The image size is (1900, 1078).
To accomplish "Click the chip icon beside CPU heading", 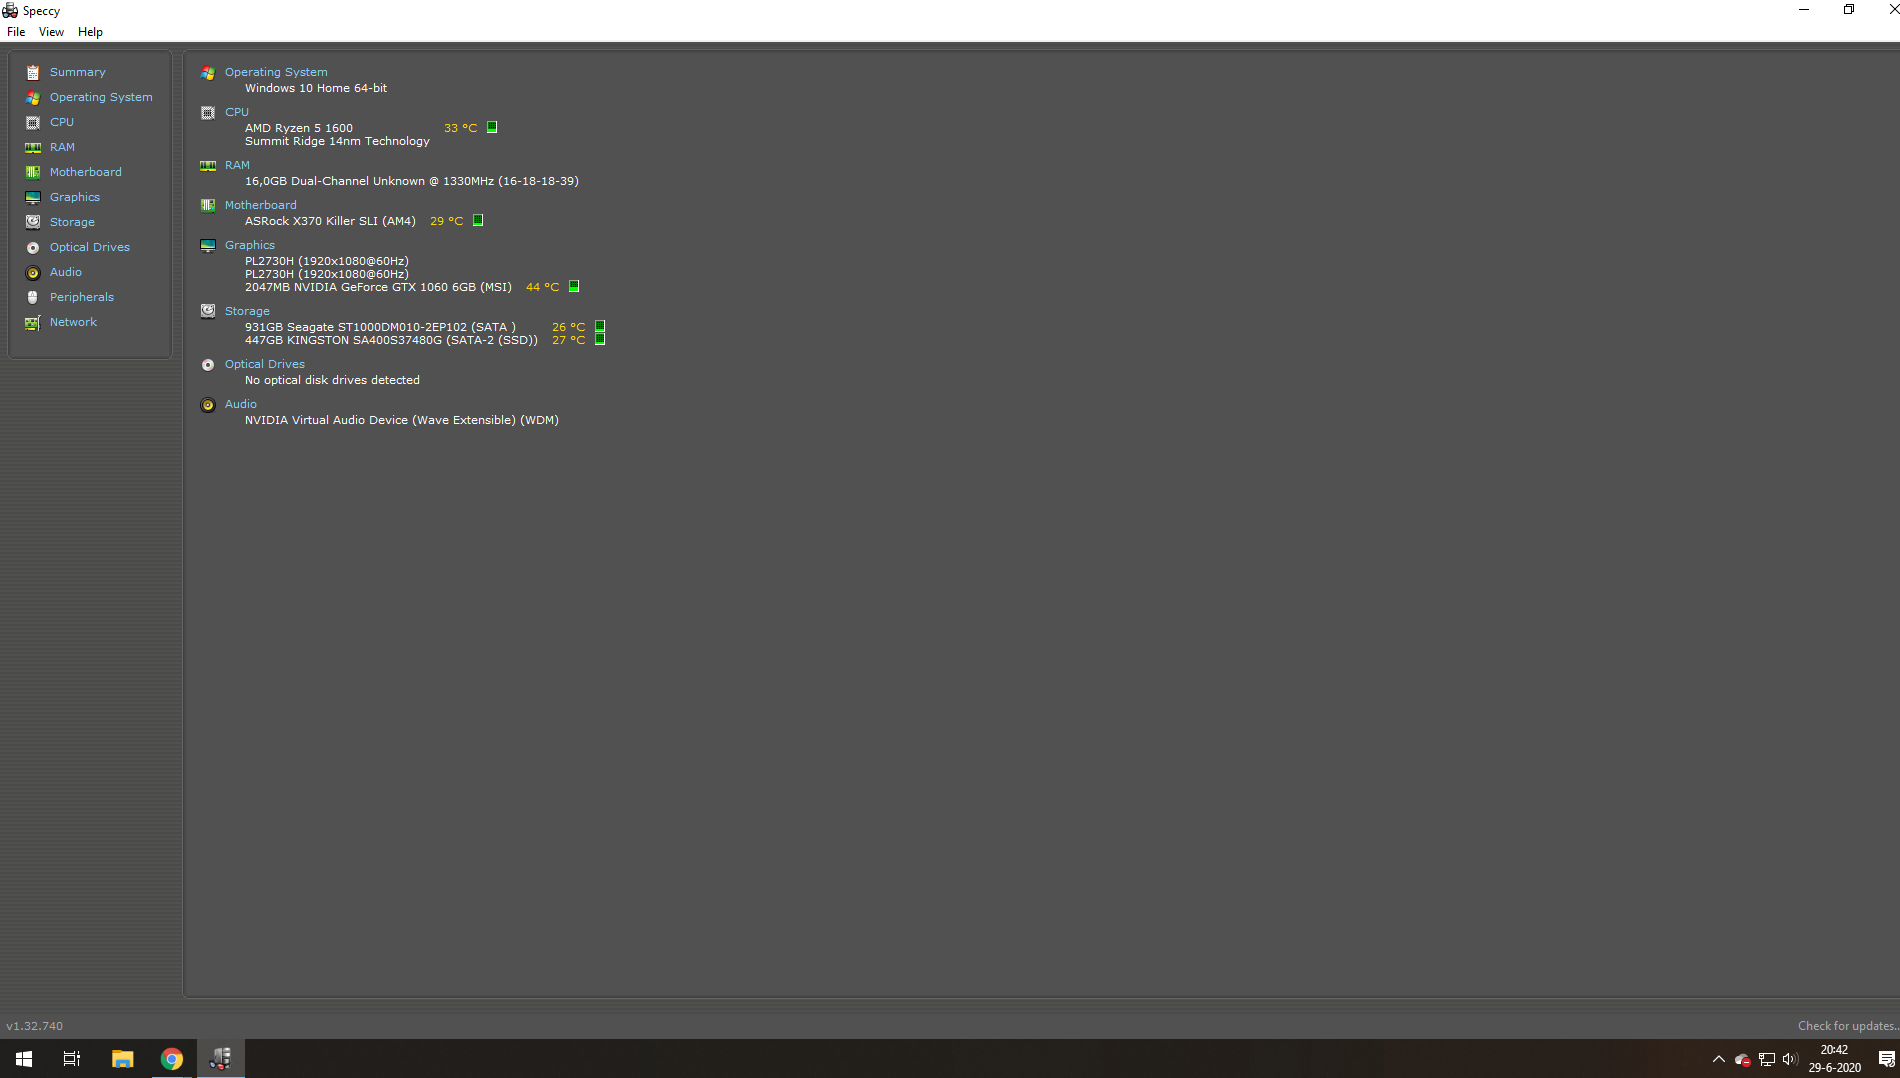I will point(208,113).
